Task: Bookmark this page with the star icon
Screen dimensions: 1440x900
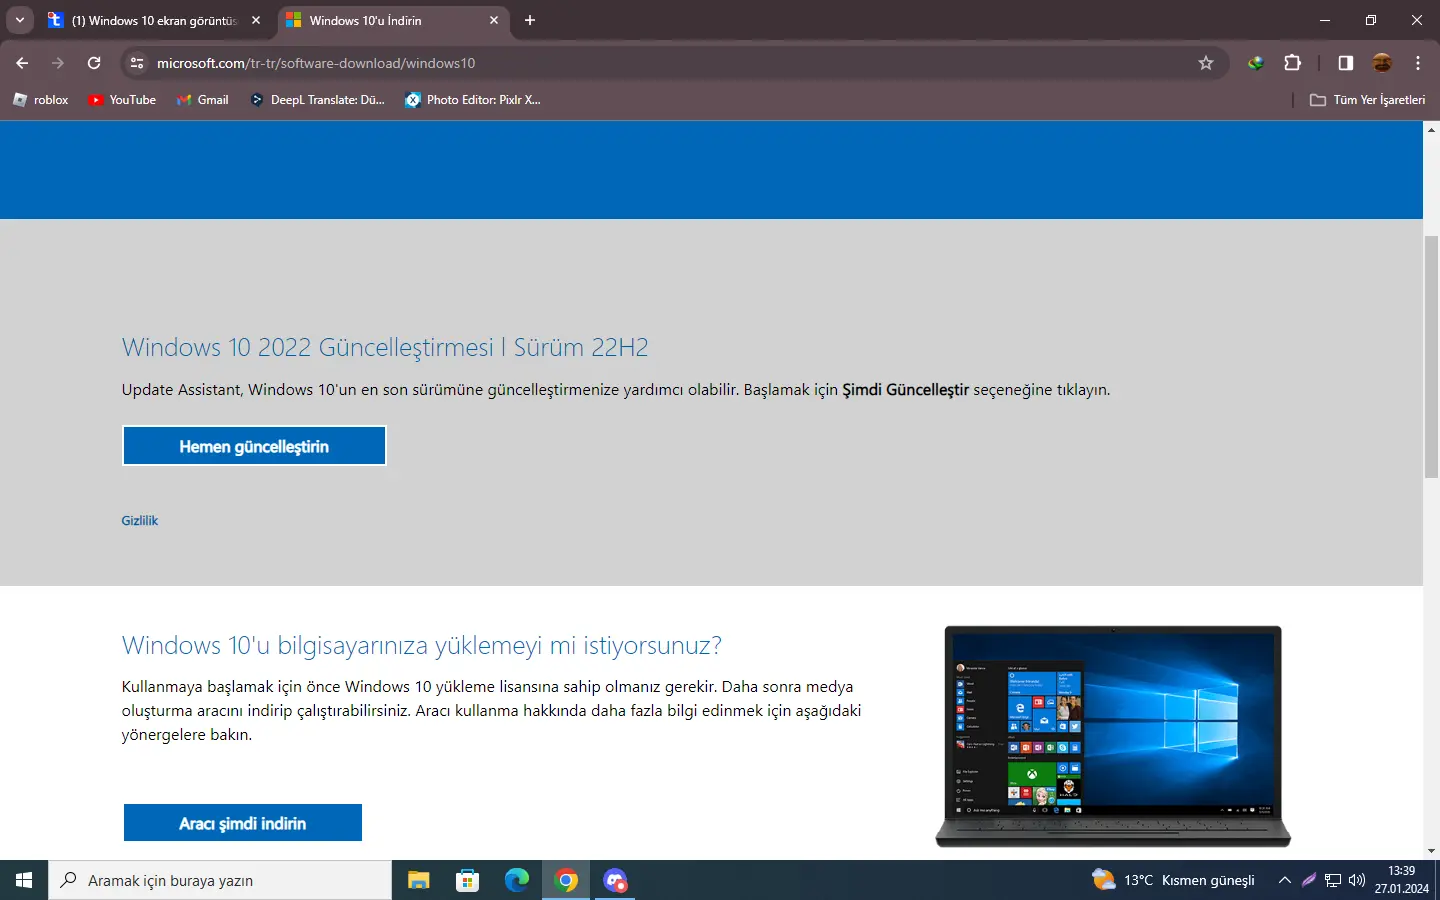Action: point(1206,63)
